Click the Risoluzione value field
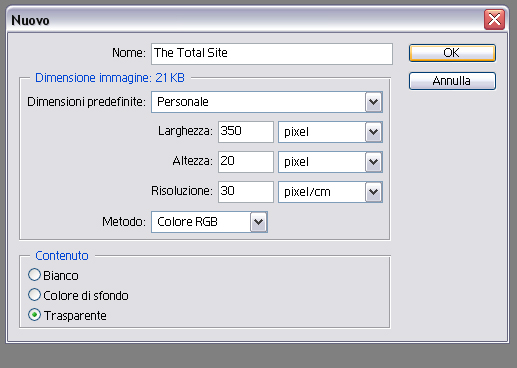 tap(246, 192)
